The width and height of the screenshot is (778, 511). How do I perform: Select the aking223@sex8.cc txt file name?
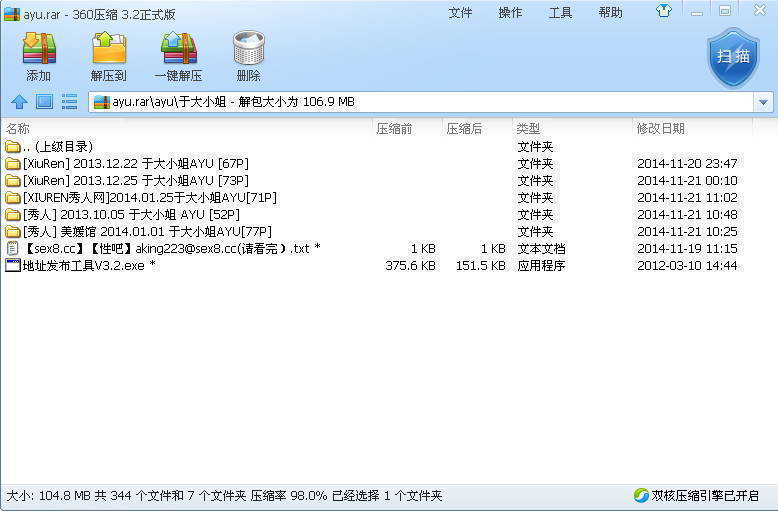[x=172, y=249]
